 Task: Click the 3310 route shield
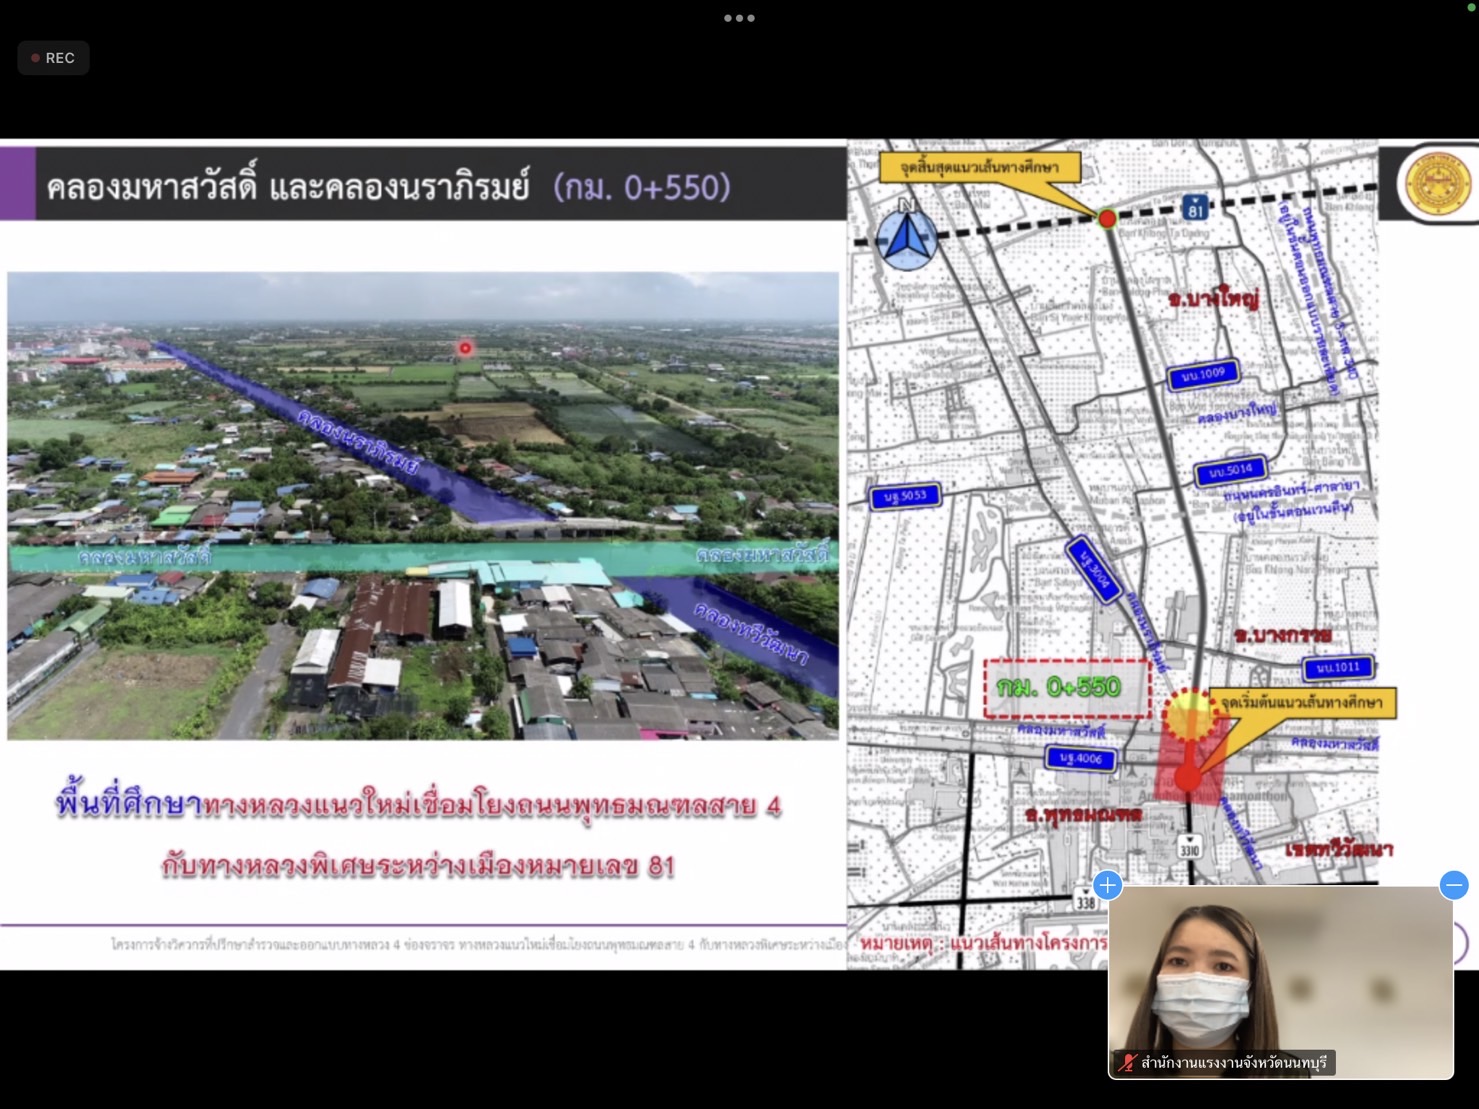1189,848
